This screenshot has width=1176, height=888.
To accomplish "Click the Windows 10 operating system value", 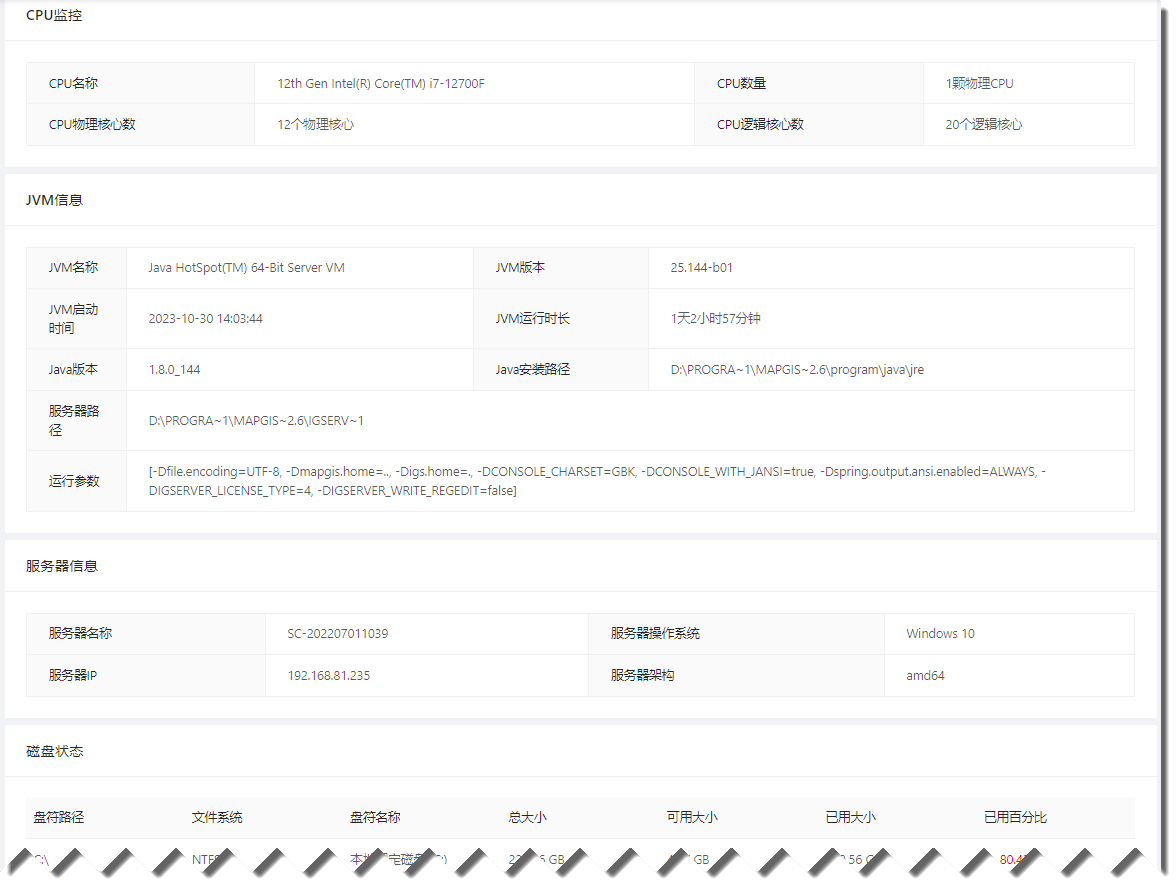I will 940,634.
